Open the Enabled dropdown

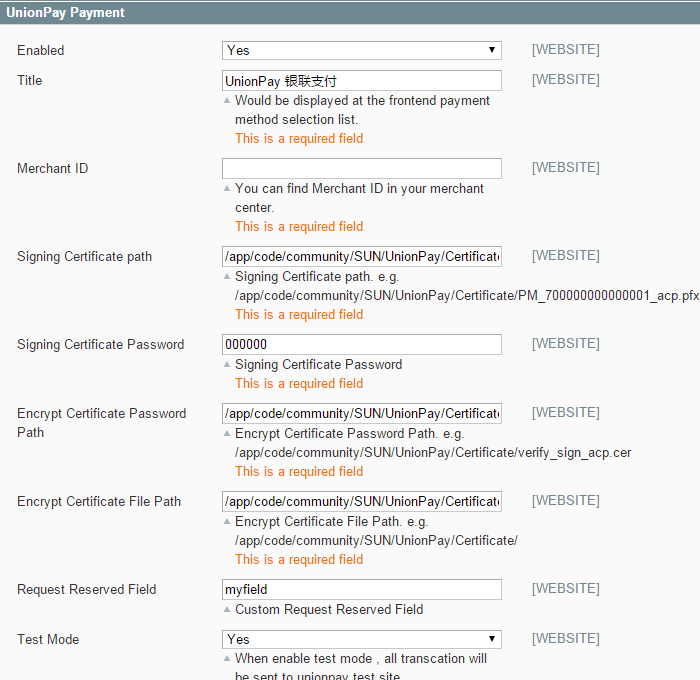pos(361,50)
